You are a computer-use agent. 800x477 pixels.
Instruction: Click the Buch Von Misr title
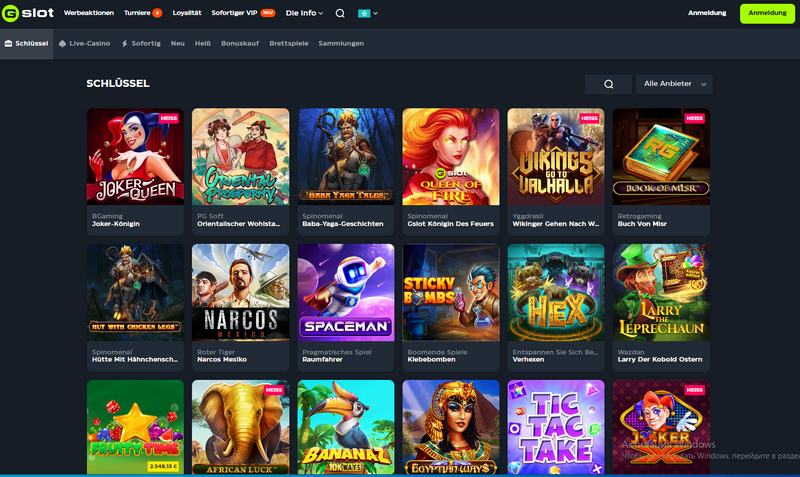click(x=642, y=224)
